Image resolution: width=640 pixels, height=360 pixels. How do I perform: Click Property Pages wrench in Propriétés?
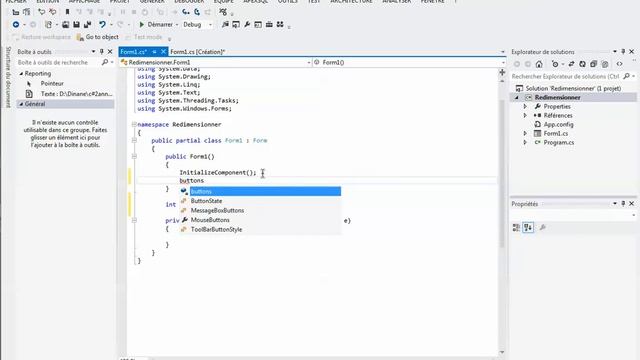[542, 227]
